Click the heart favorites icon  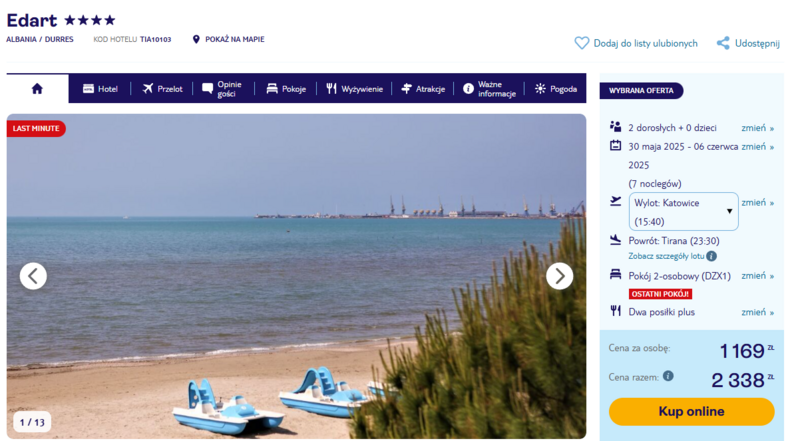click(582, 43)
